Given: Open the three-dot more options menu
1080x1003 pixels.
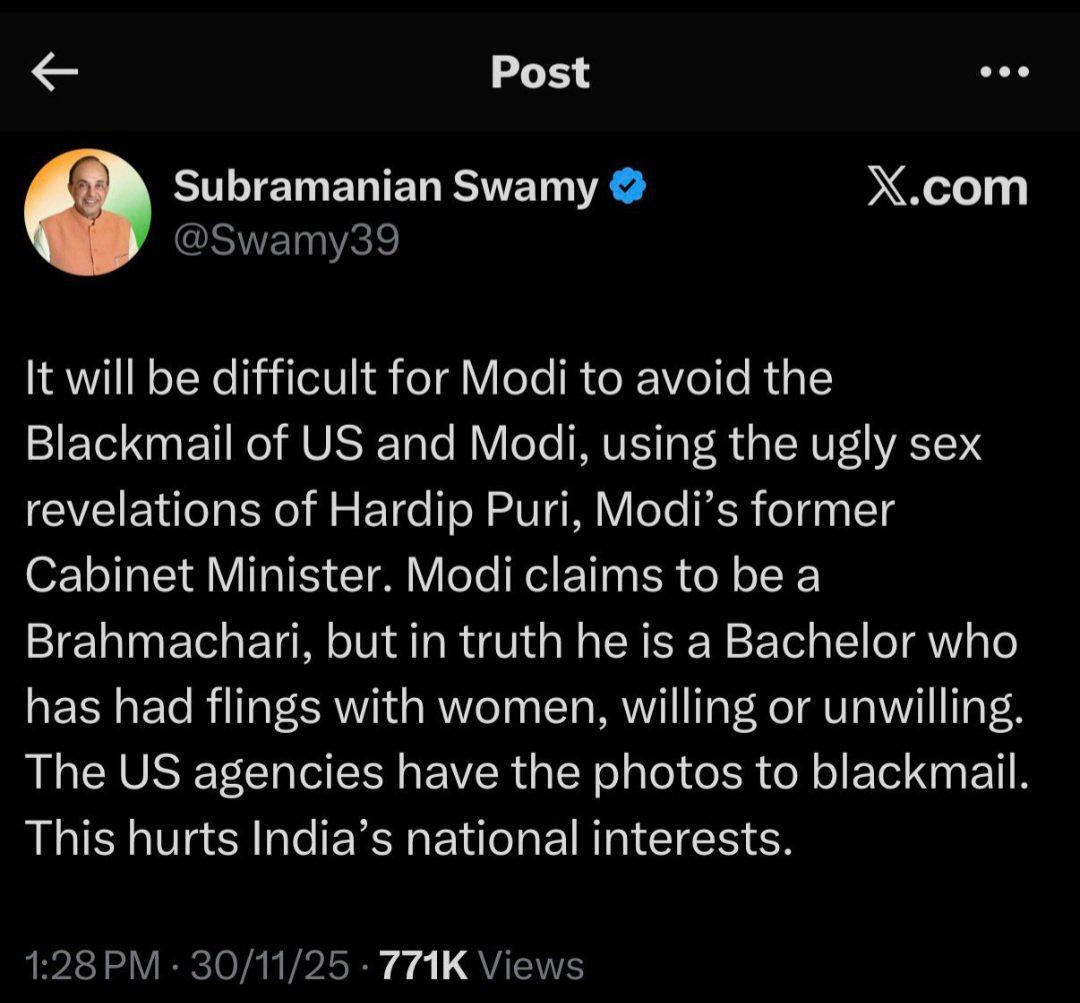Looking at the screenshot, I should [x=1005, y=71].
